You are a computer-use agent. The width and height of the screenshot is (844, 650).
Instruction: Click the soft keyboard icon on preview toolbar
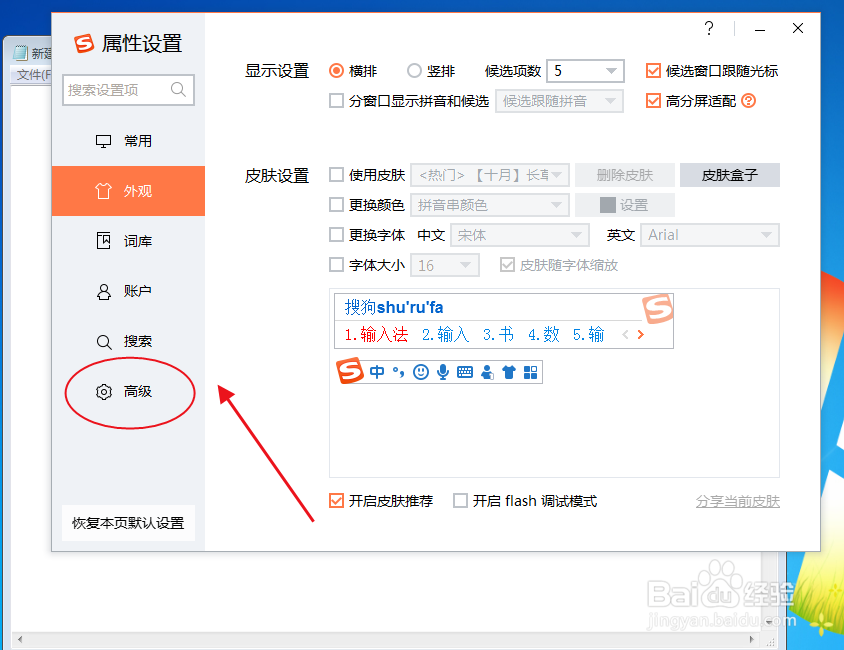465,372
